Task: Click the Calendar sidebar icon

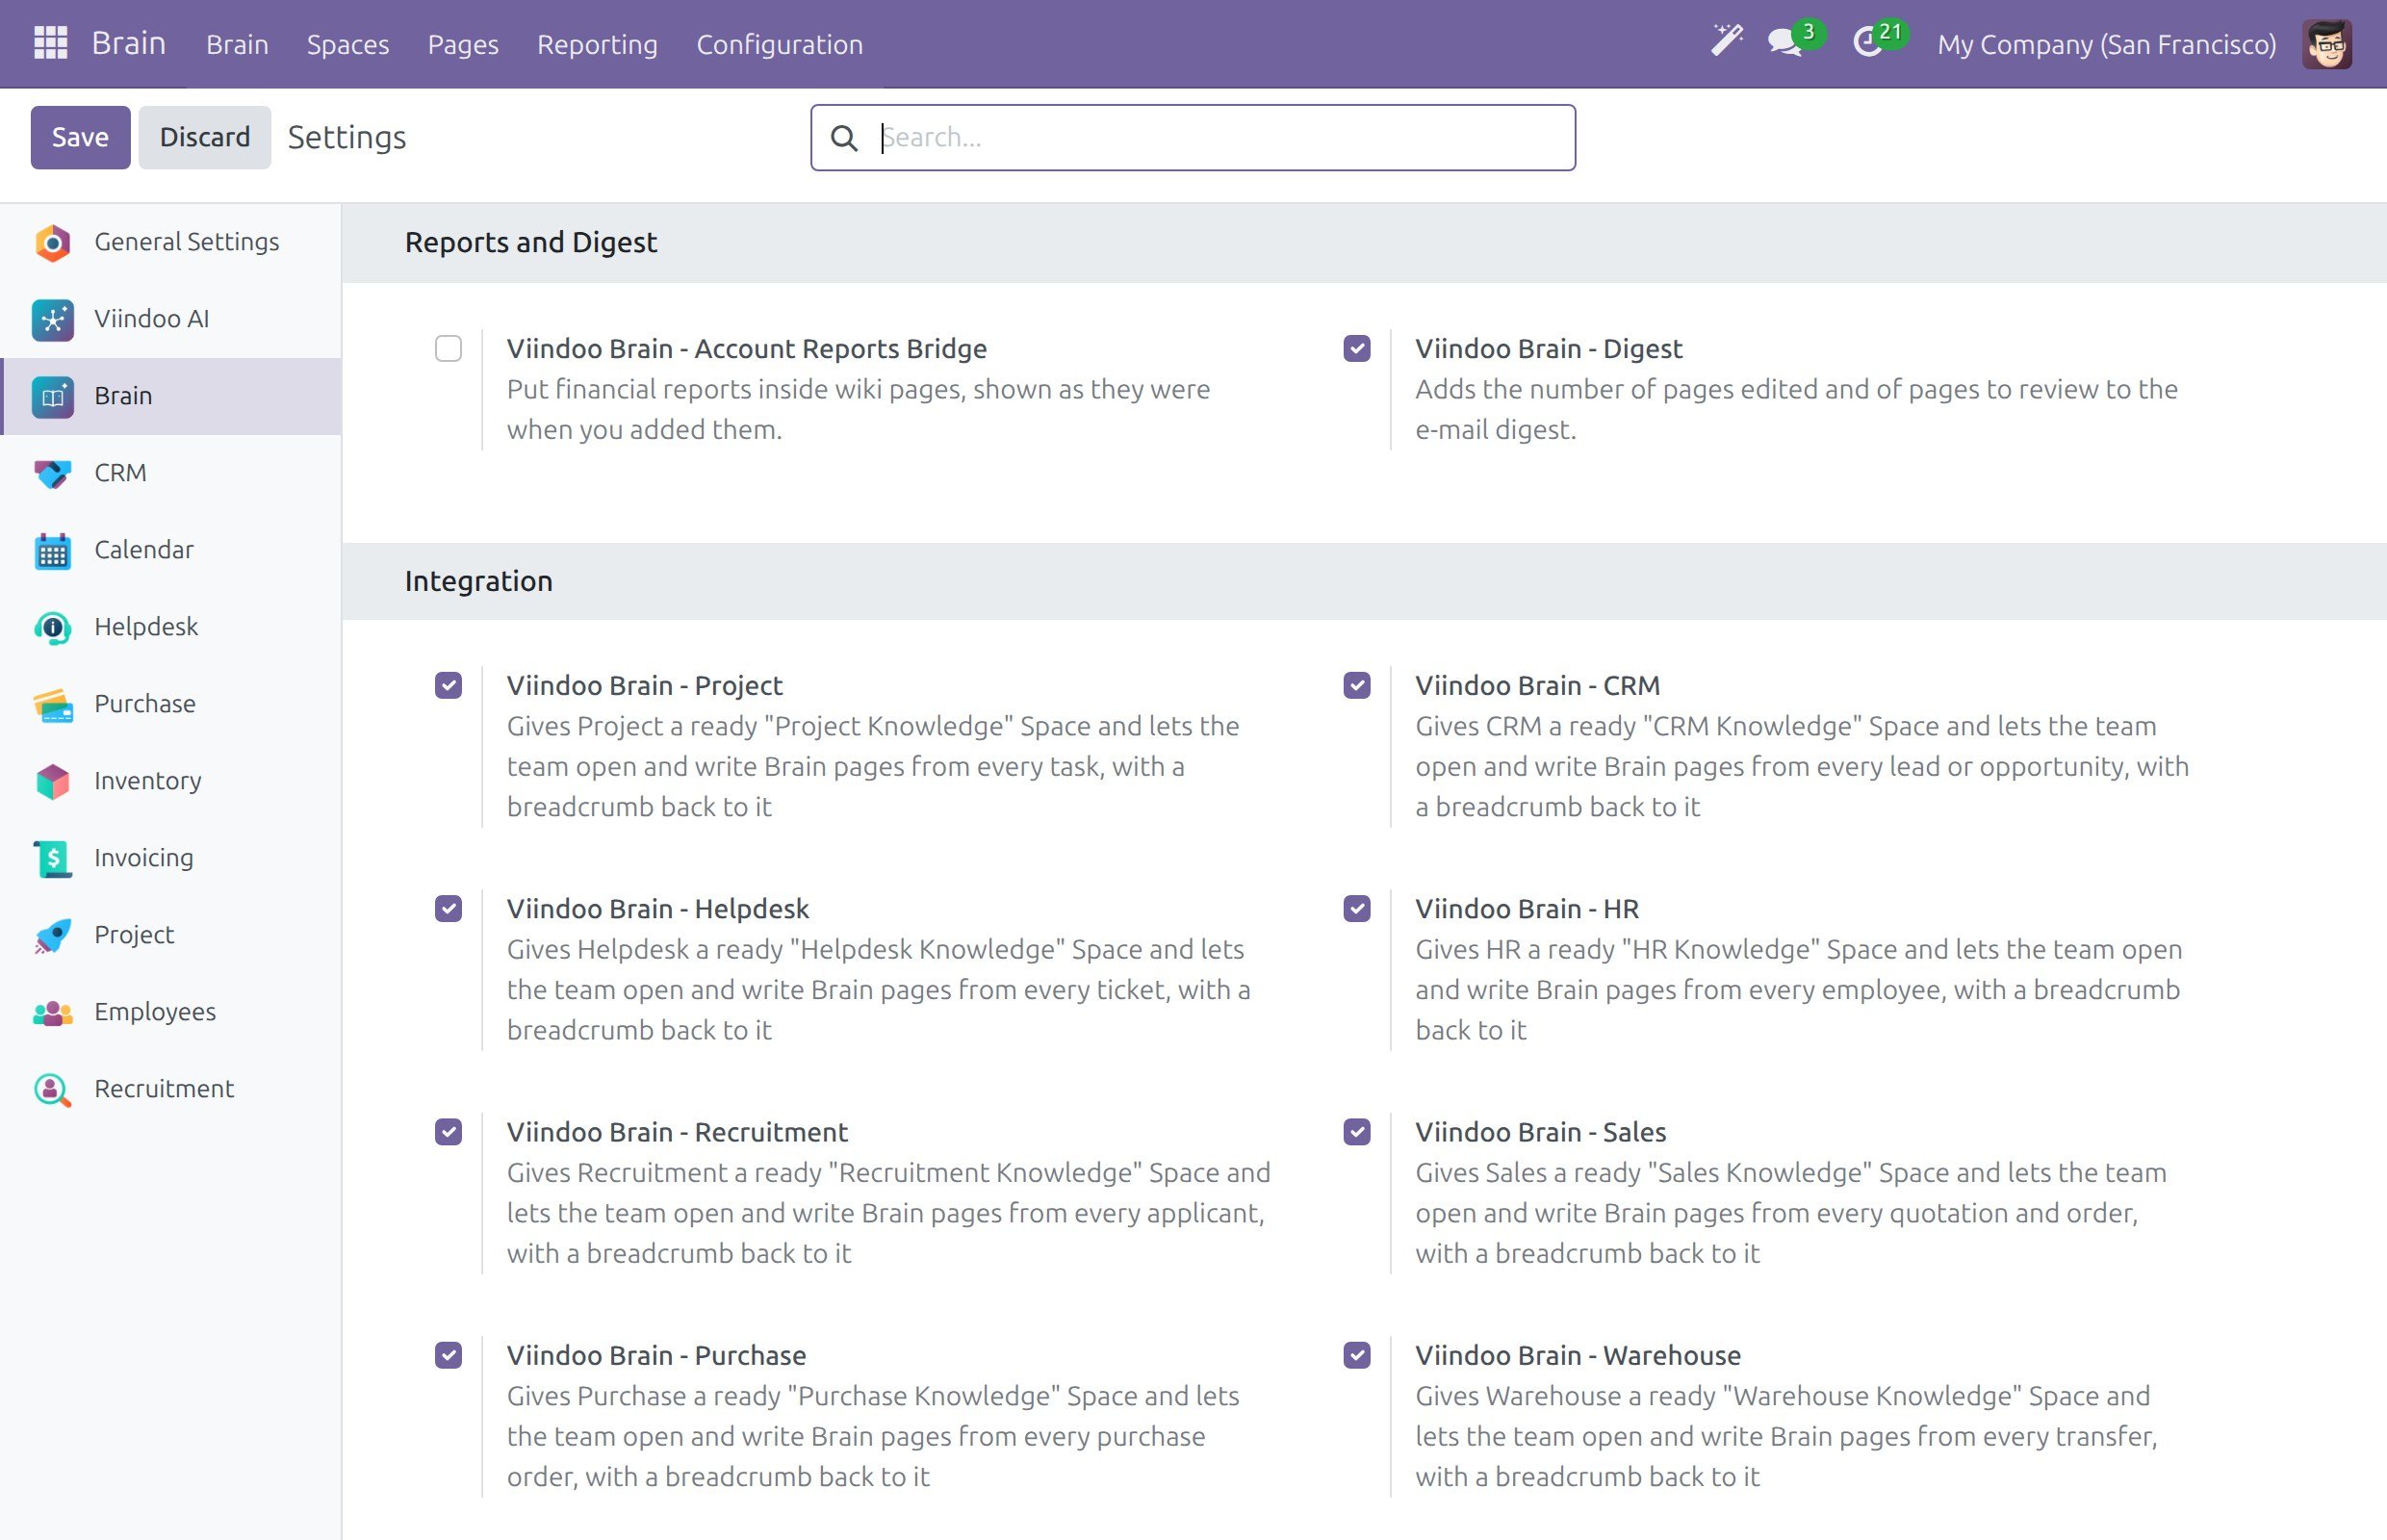Action: (x=52, y=551)
